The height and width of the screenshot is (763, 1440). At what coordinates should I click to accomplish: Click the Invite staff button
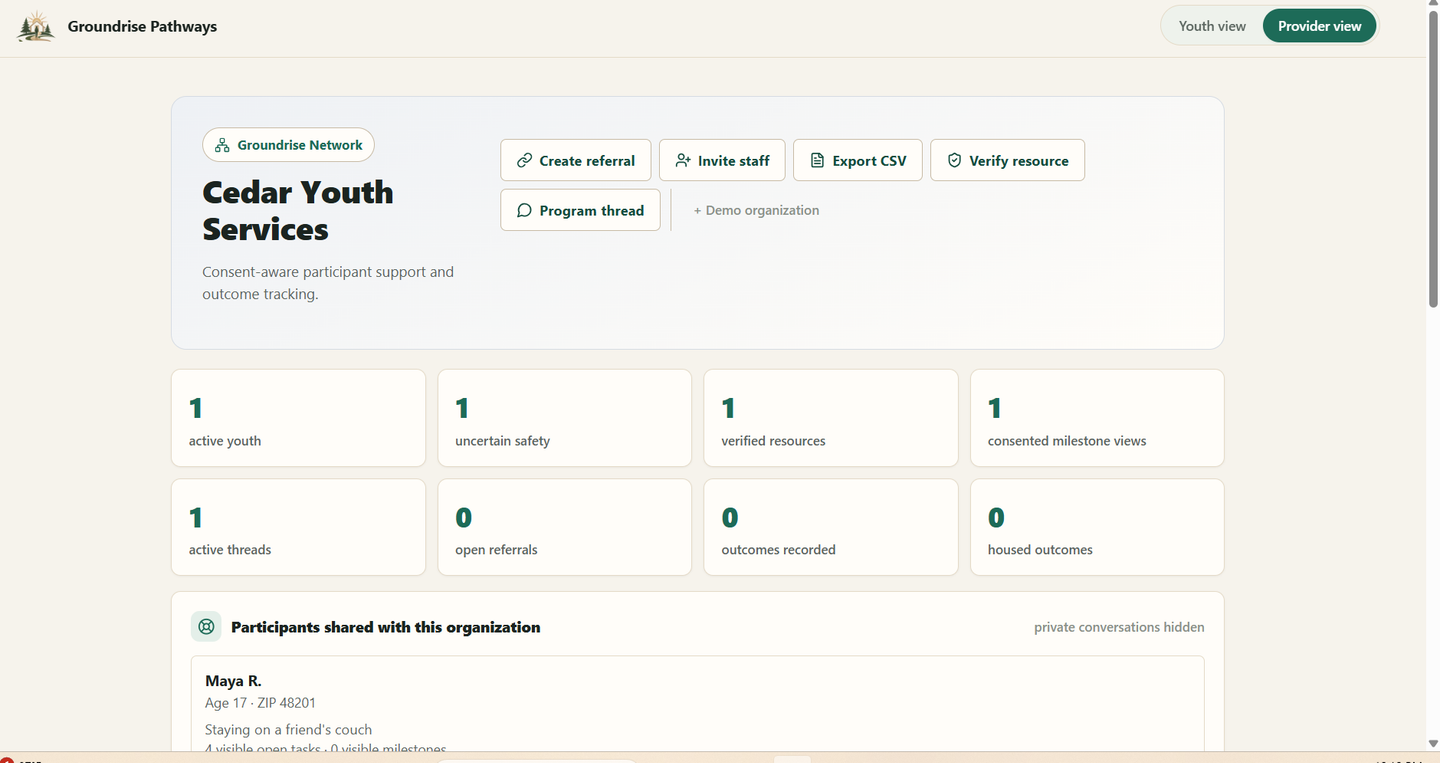[722, 160]
